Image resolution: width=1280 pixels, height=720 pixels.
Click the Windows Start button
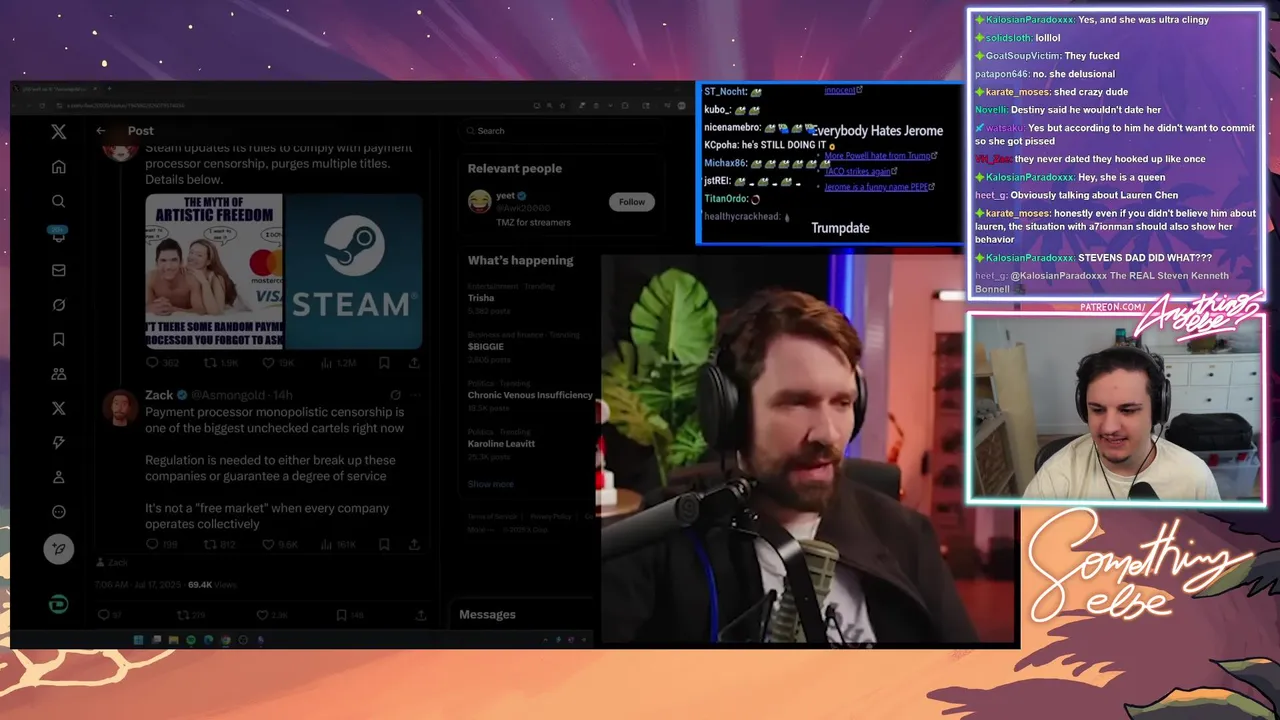coord(138,640)
